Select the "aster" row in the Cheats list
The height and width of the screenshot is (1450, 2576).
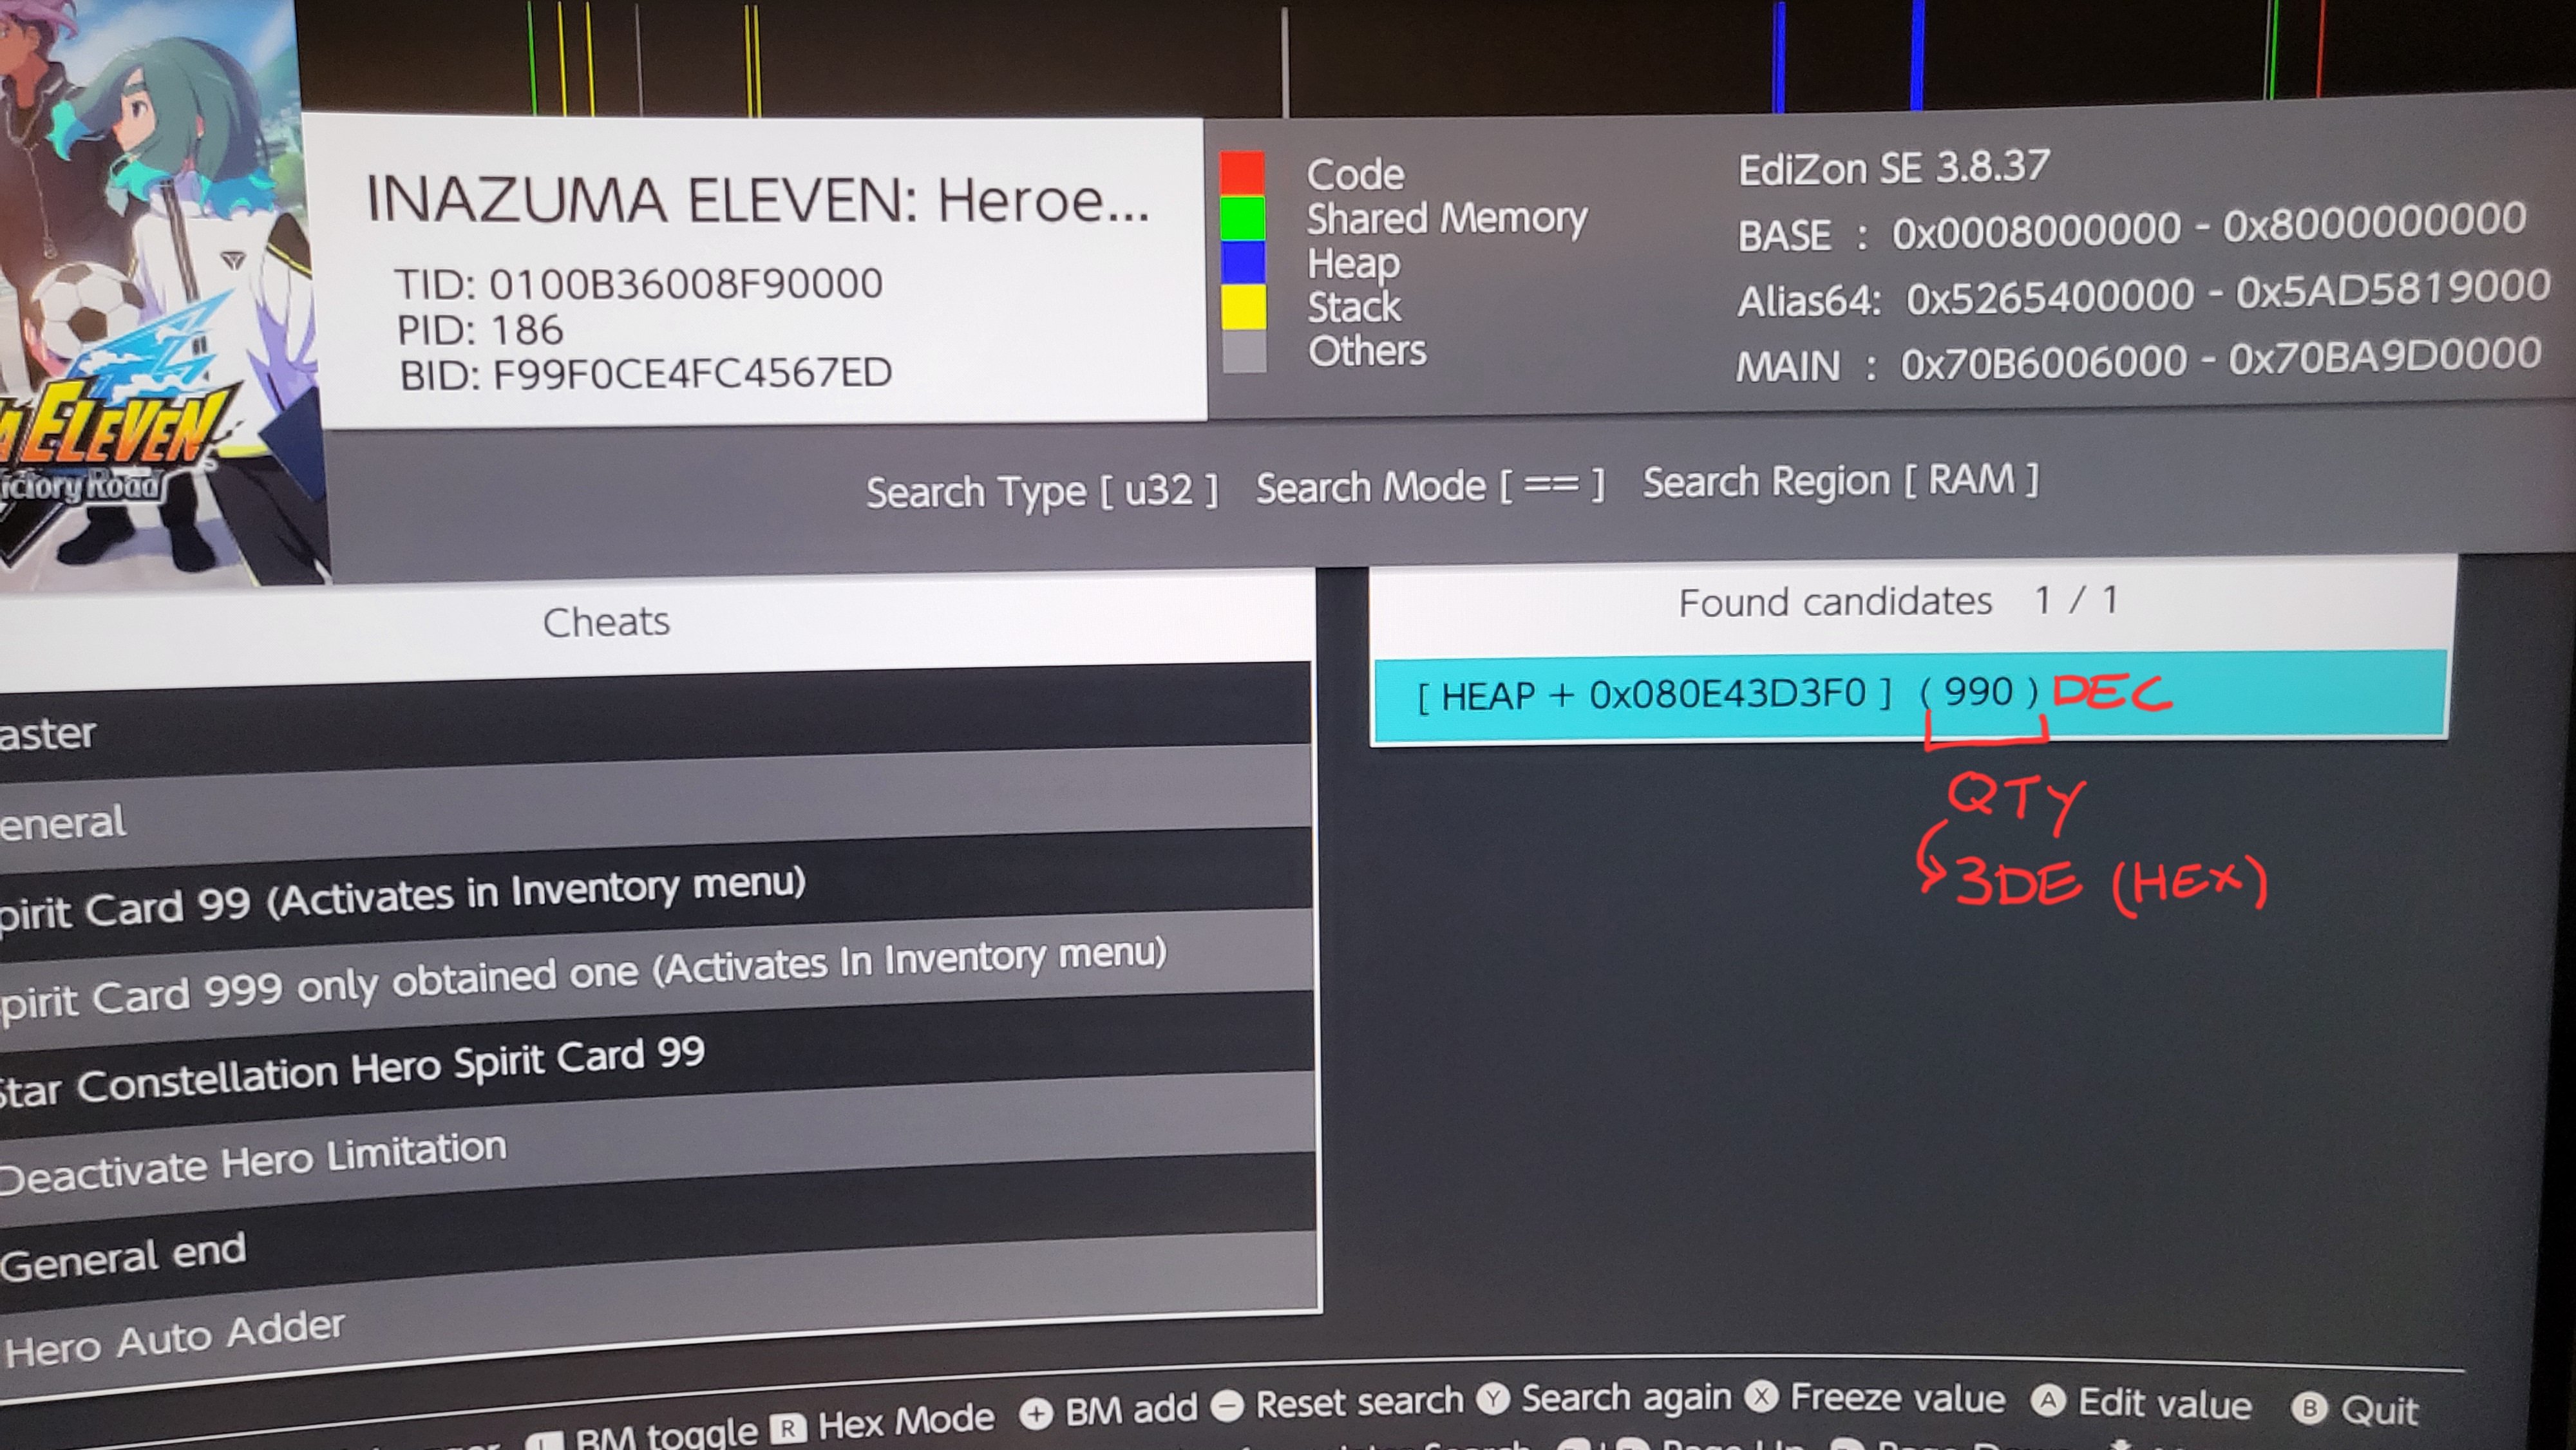655,722
